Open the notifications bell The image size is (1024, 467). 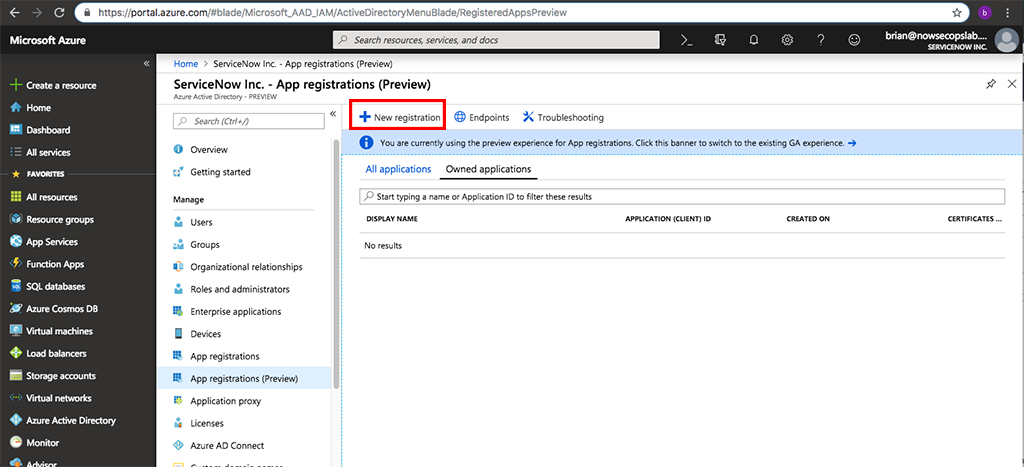(754, 40)
